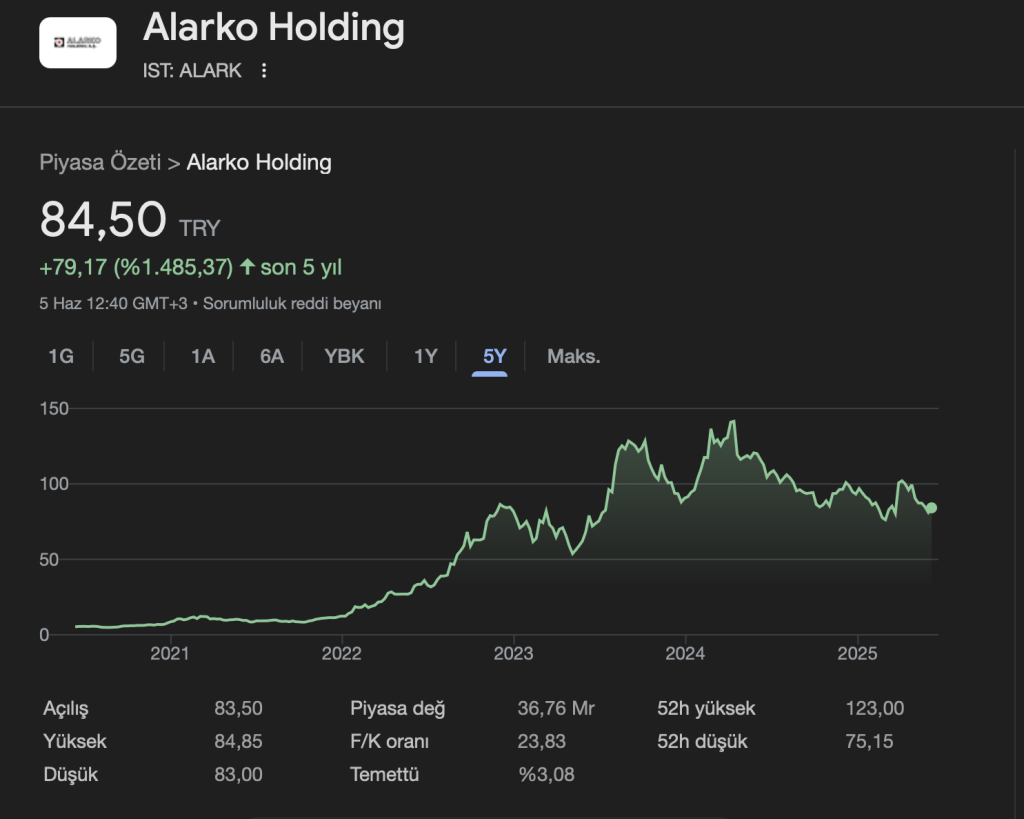Open the Sorumluluk reddi beyanı link
The height and width of the screenshot is (819, 1024).
coord(292,303)
